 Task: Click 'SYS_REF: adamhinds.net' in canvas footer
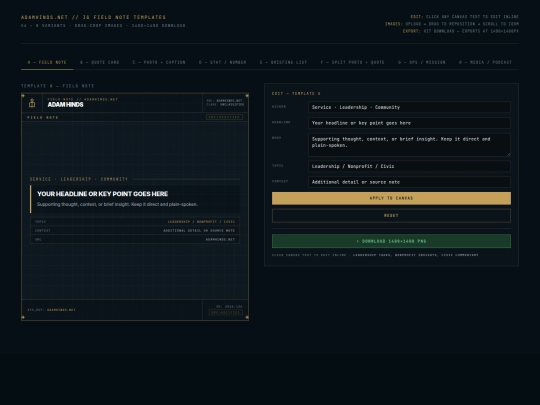tap(51, 310)
